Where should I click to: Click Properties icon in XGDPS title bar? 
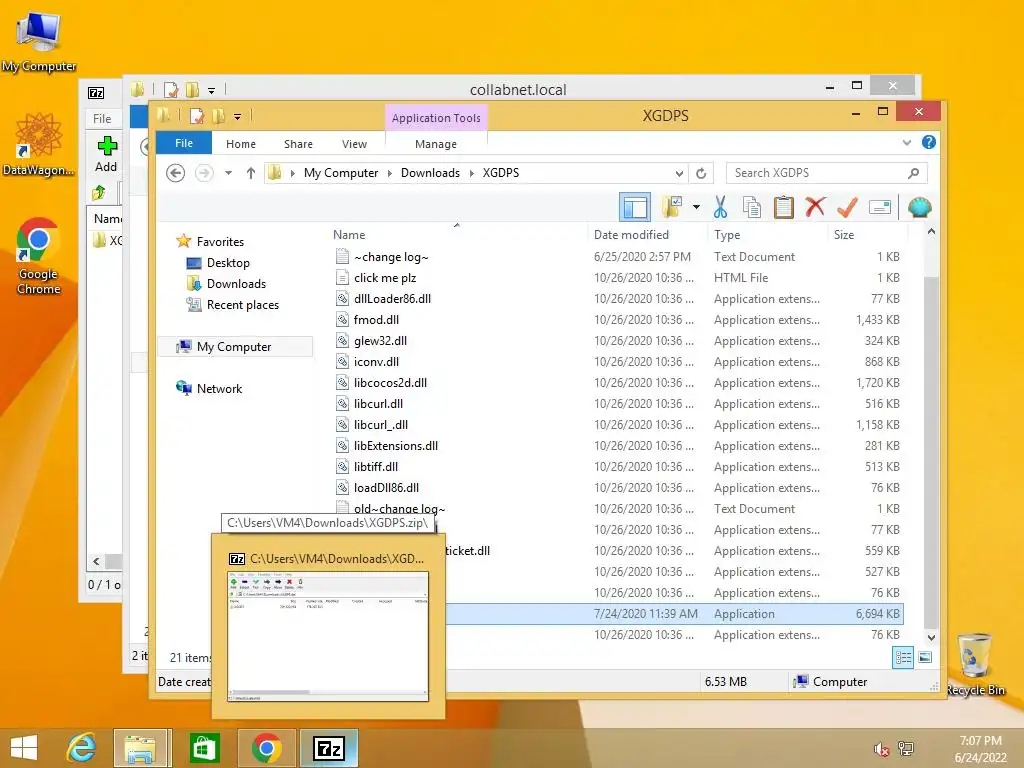click(x=197, y=116)
